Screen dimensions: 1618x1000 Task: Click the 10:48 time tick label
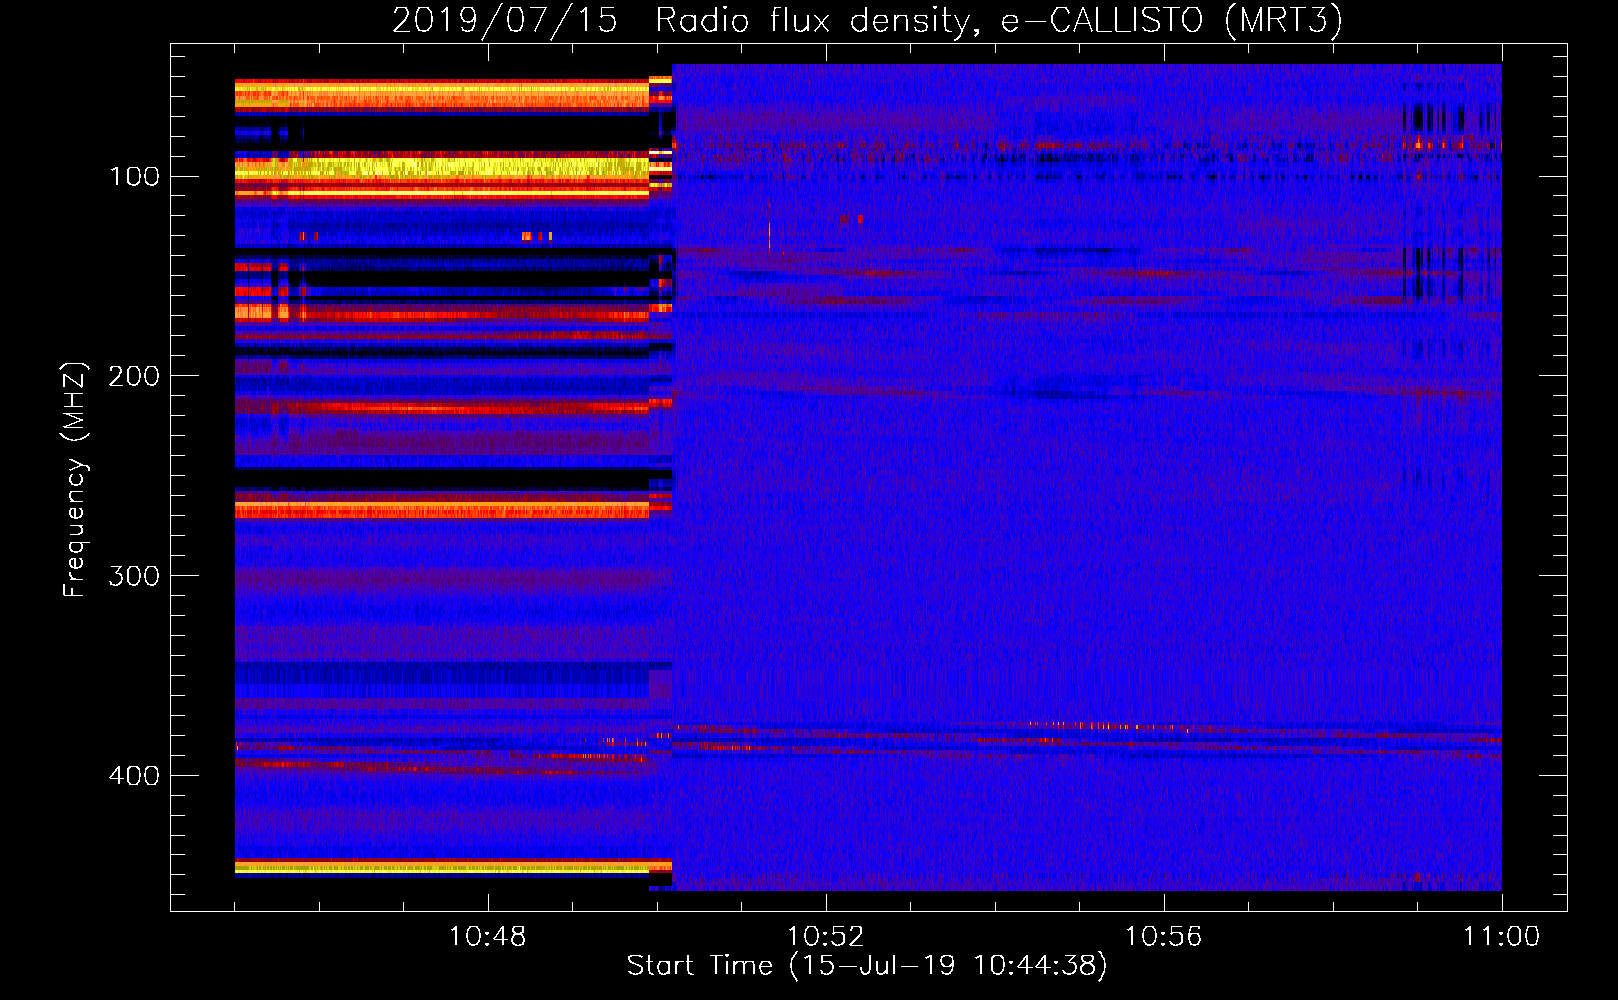487,937
